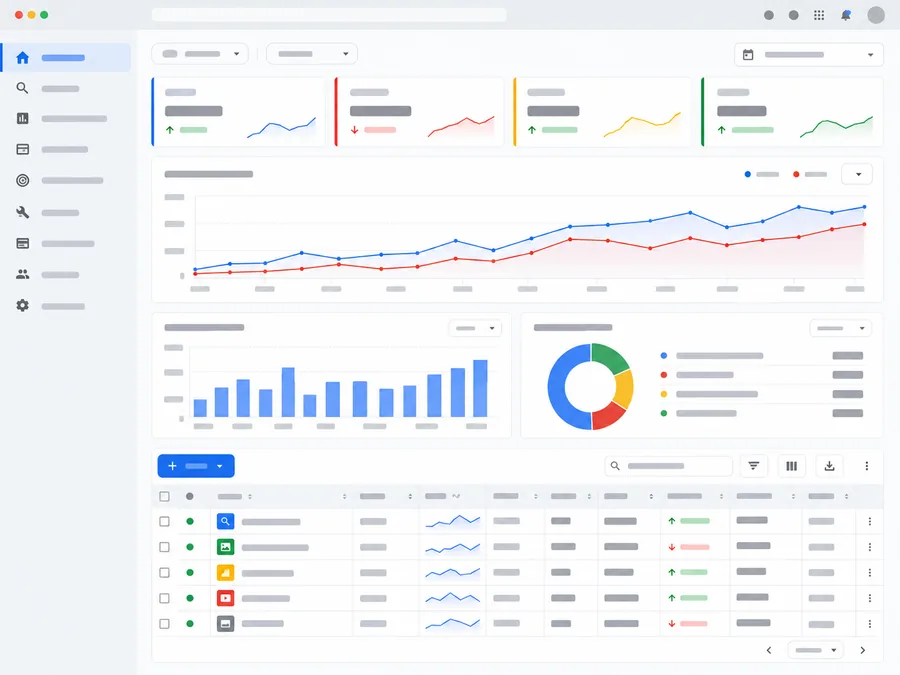Select the target (goals) icon in the sidebar
This screenshot has width=900, height=675.
click(22, 180)
